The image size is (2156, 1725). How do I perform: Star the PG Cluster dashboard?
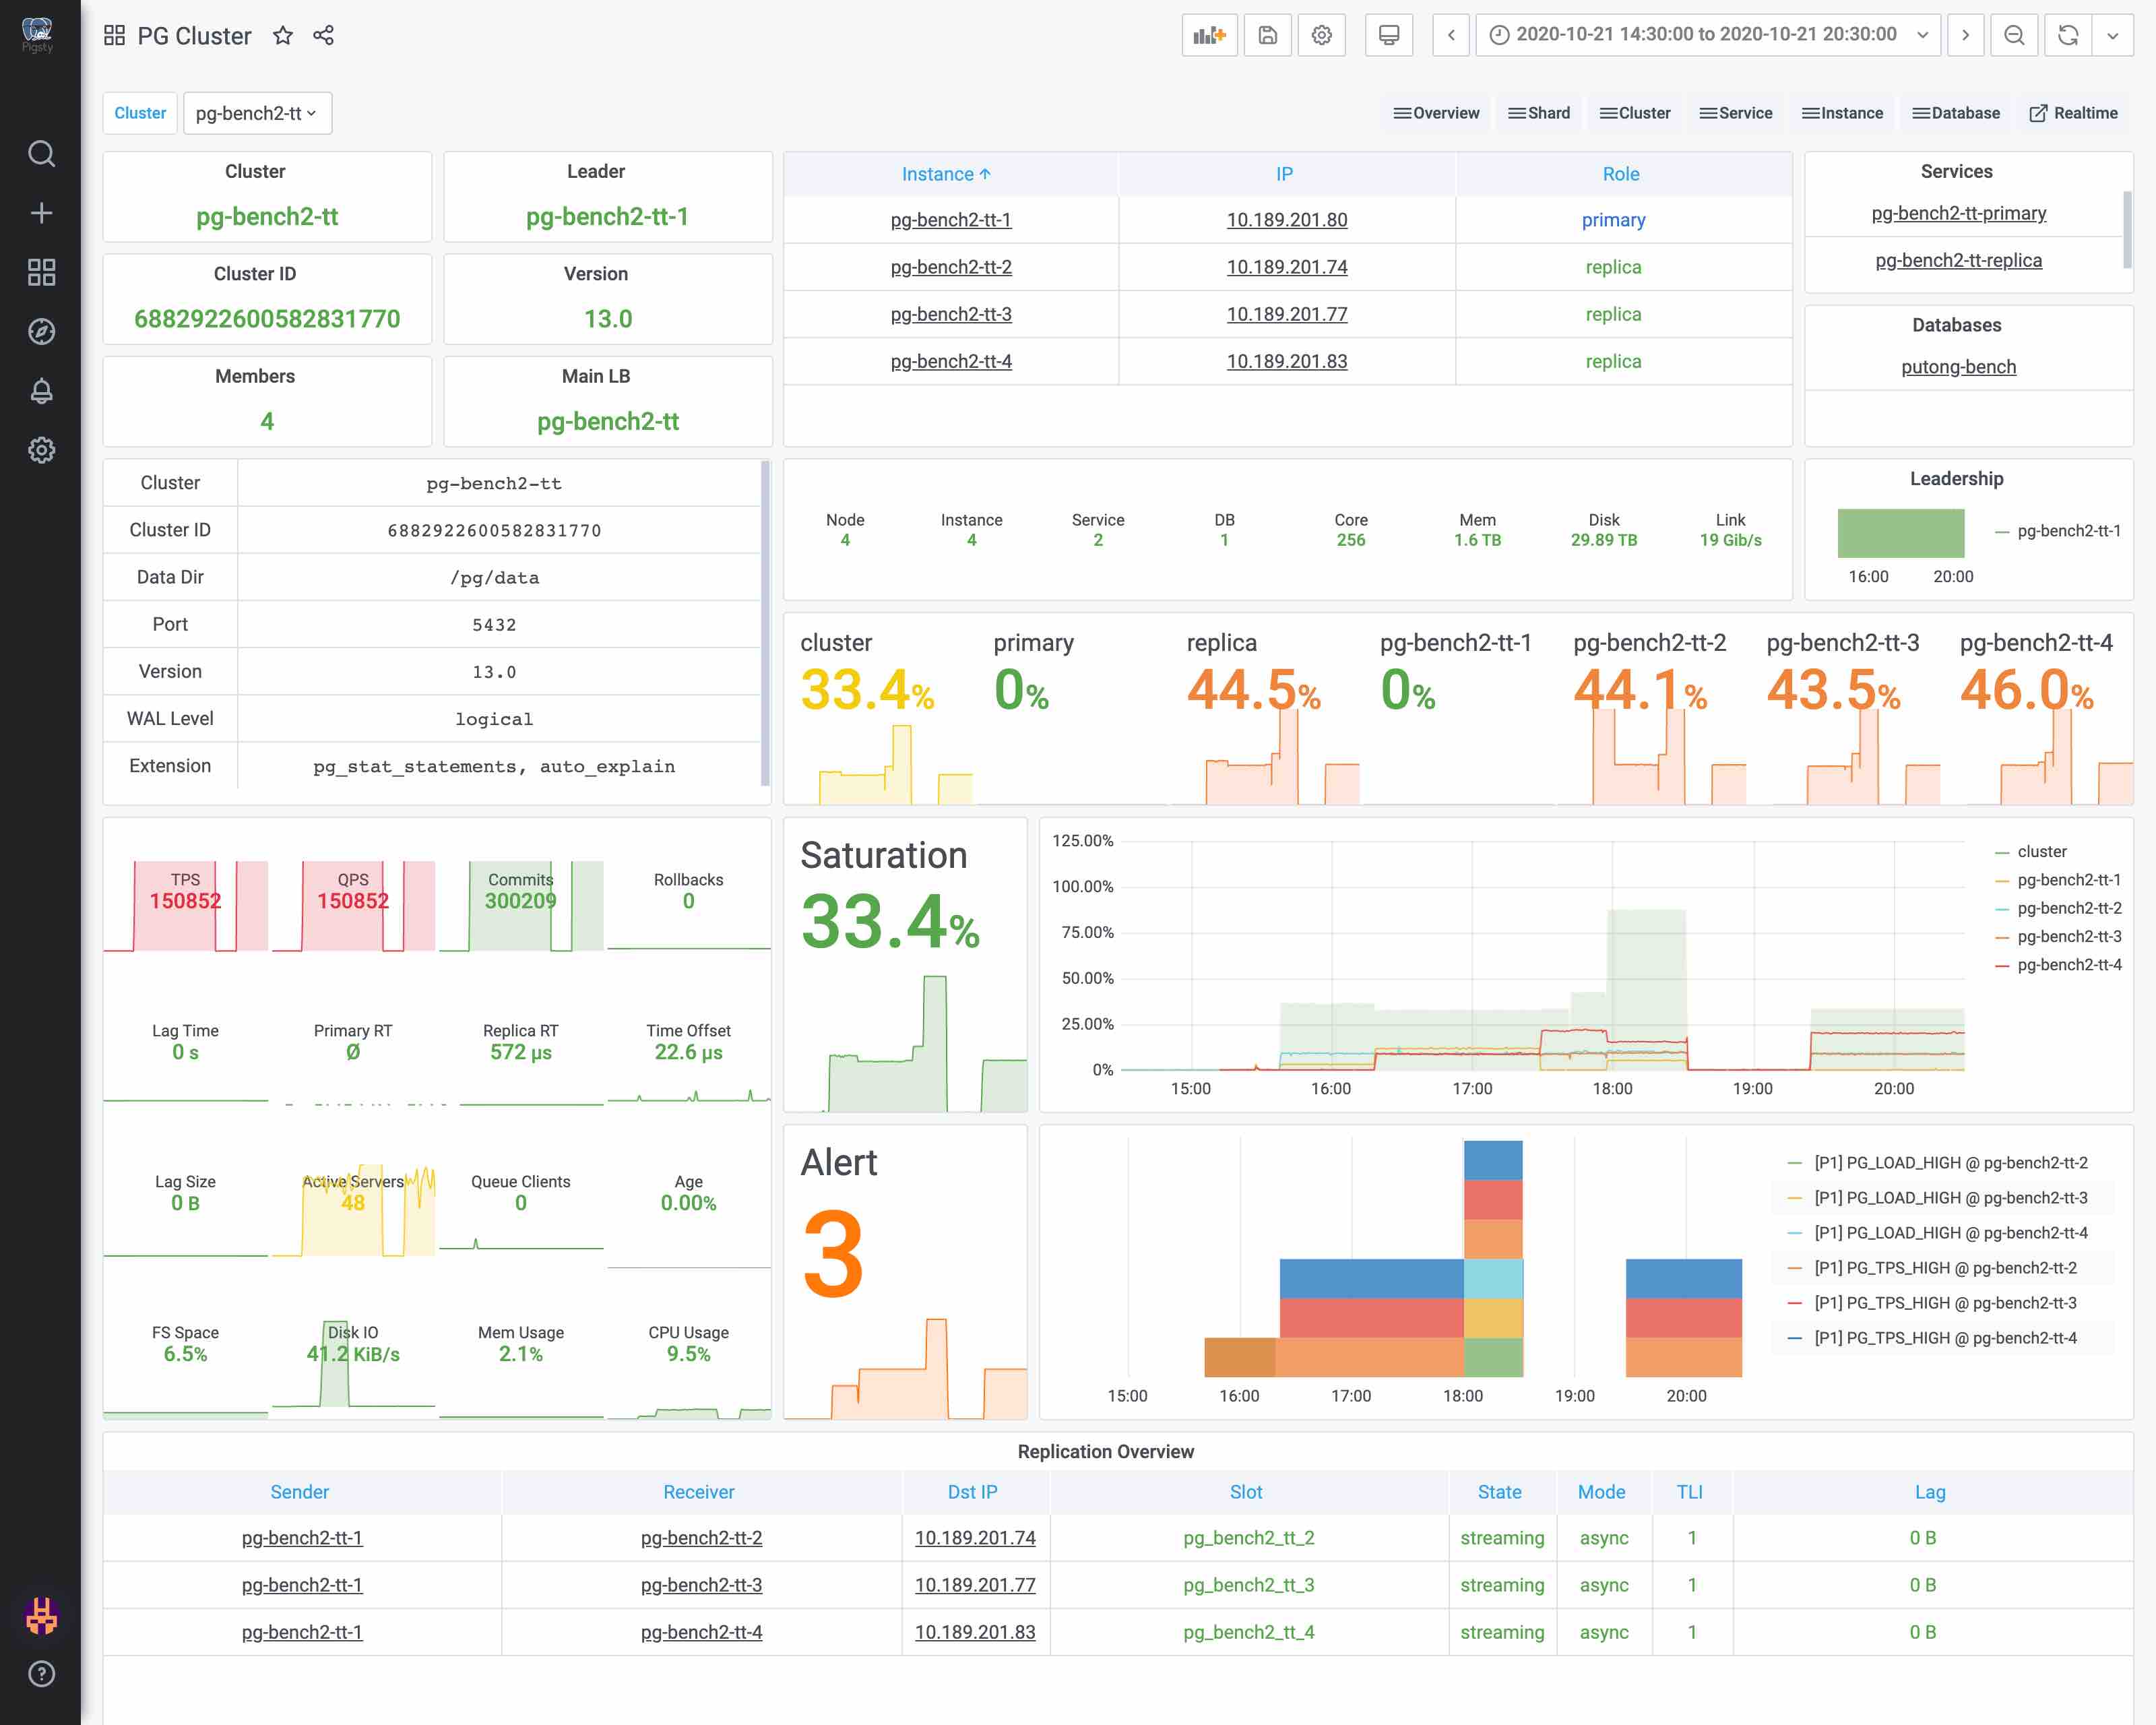283,36
